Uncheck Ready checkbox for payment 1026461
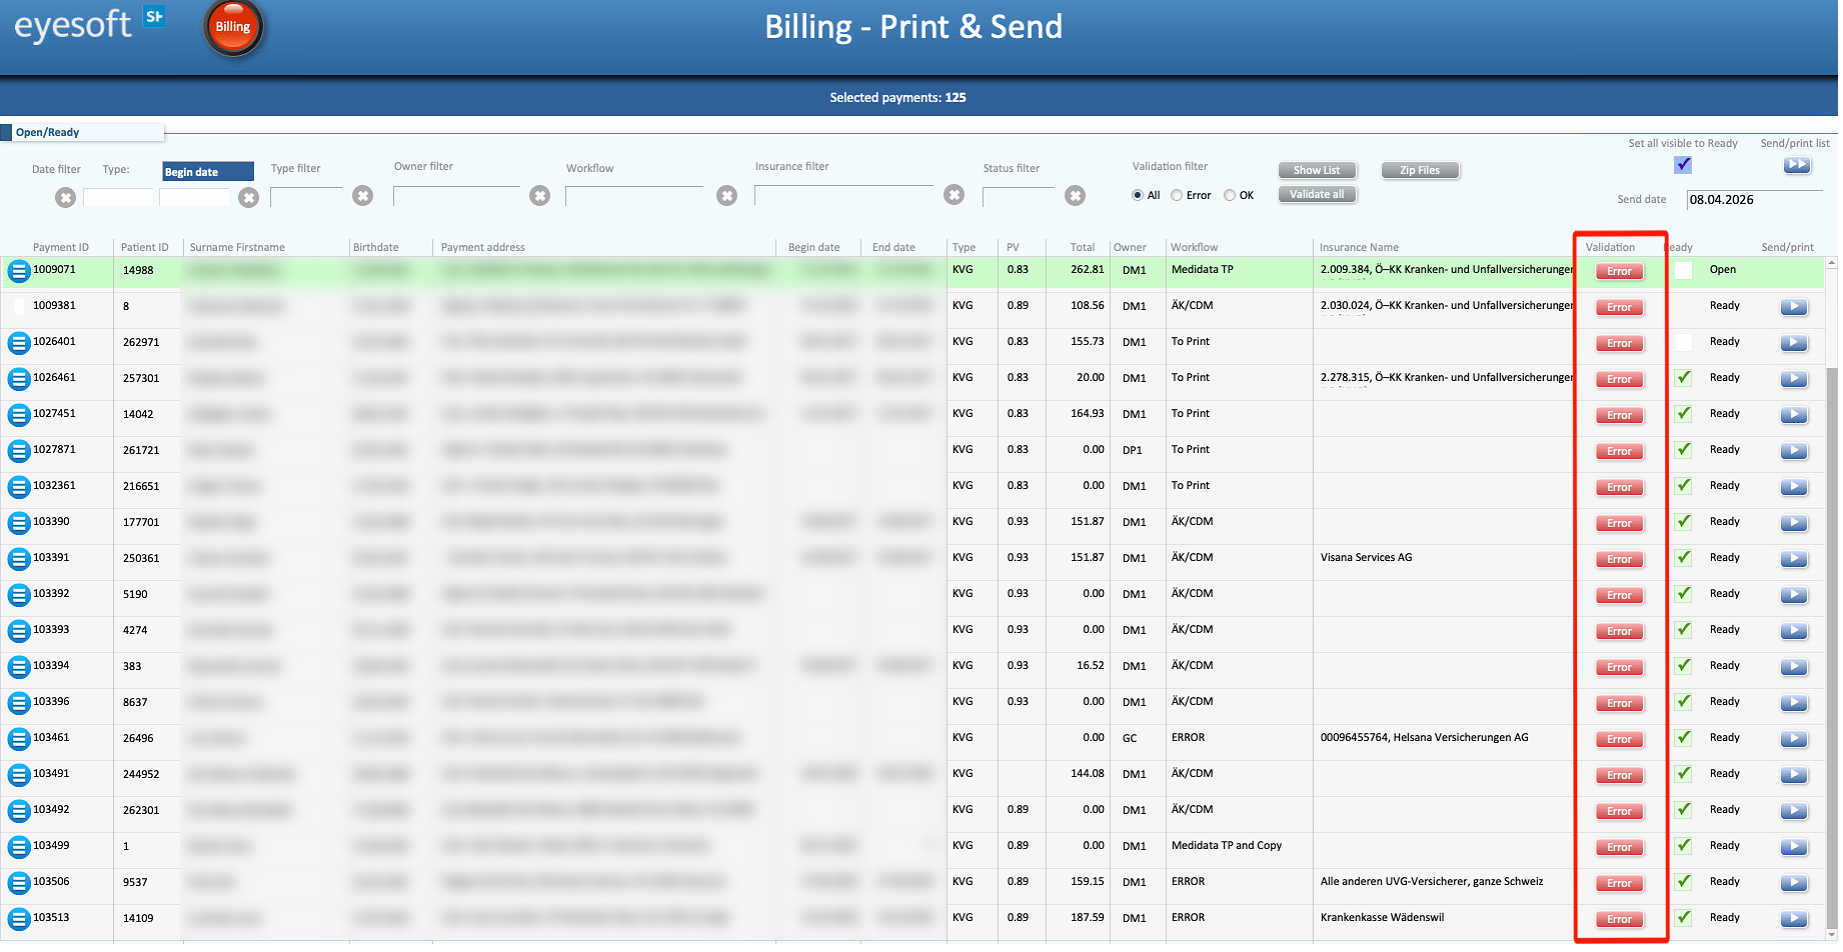This screenshot has width=1843, height=952. tap(1684, 378)
